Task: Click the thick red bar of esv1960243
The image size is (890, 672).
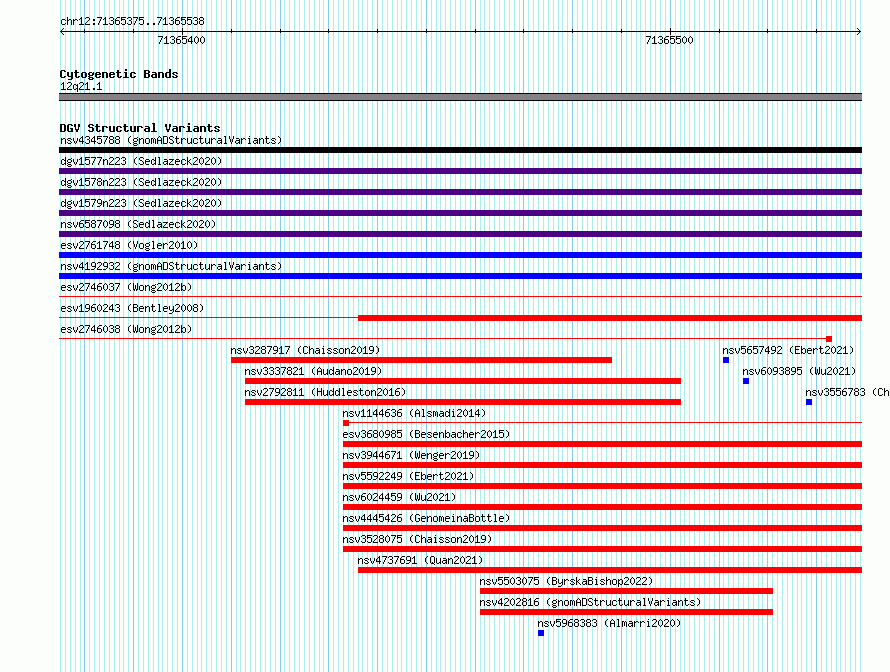Action: tap(610, 318)
